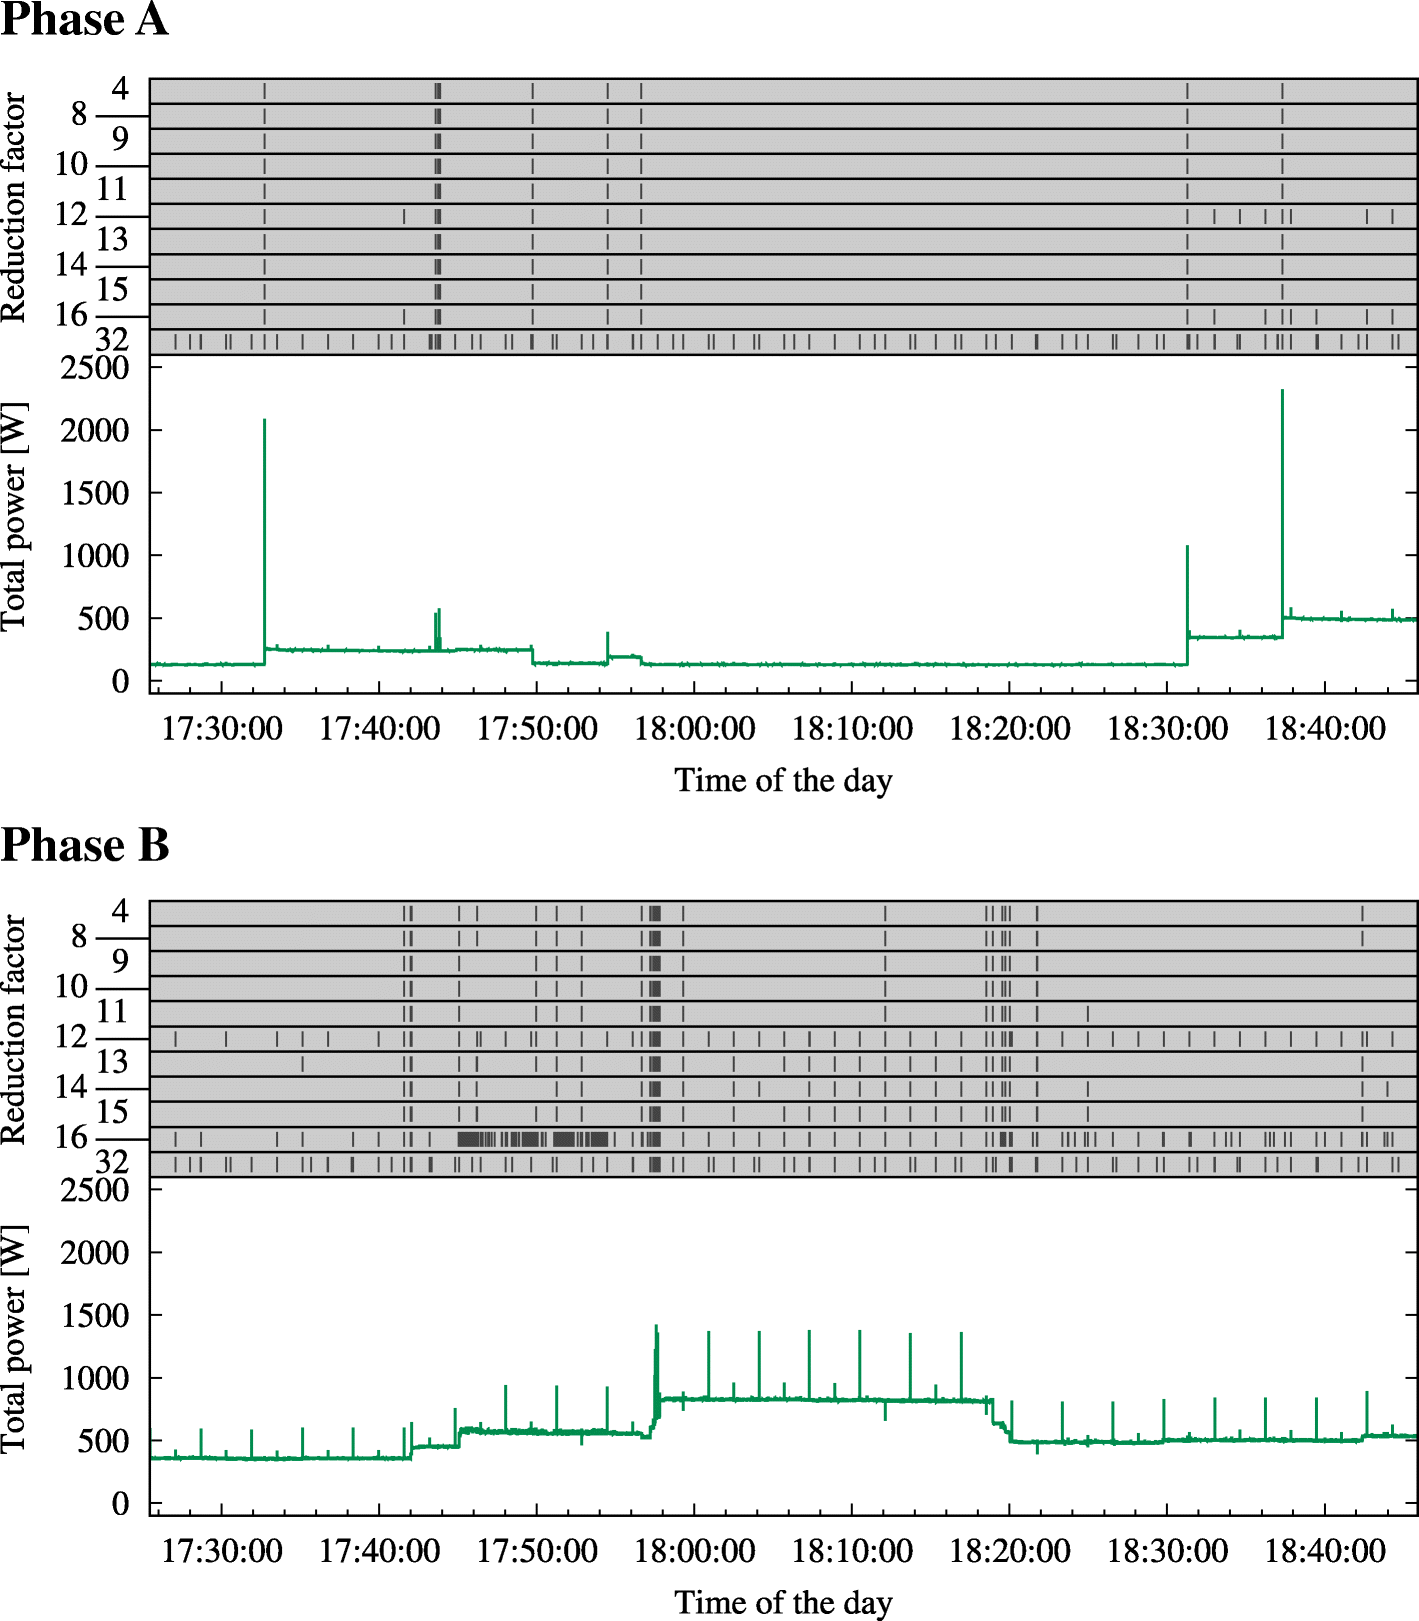Select reduction factor label 12 in Phase A
The height and width of the screenshot is (1621, 1419).
point(71,214)
